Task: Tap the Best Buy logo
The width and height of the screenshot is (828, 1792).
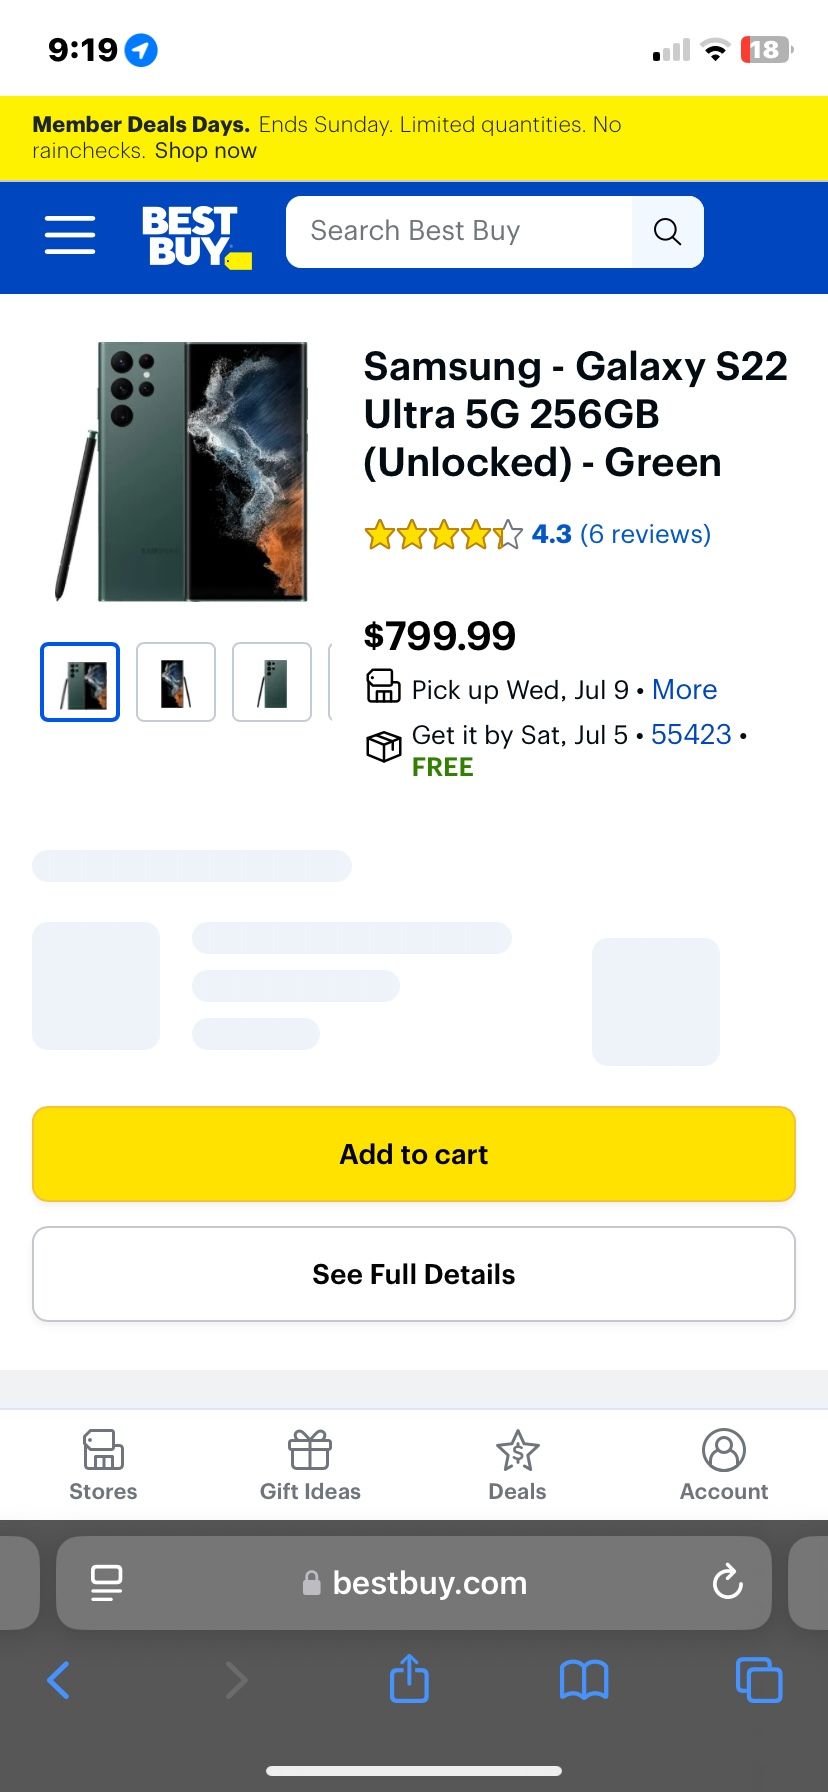Action: pyautogui.click(x=196, y=237)
